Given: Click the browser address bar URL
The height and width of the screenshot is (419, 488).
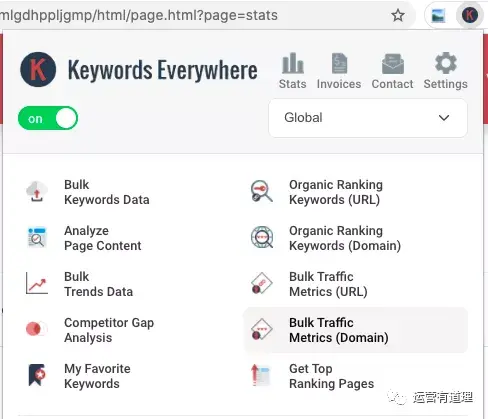Looking at the screenshot, I should [139, 15].
